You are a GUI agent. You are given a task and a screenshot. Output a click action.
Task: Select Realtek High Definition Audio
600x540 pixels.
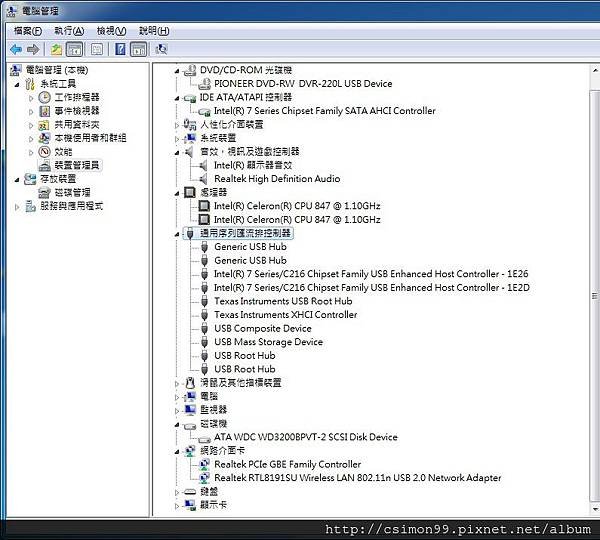point(277,179)
